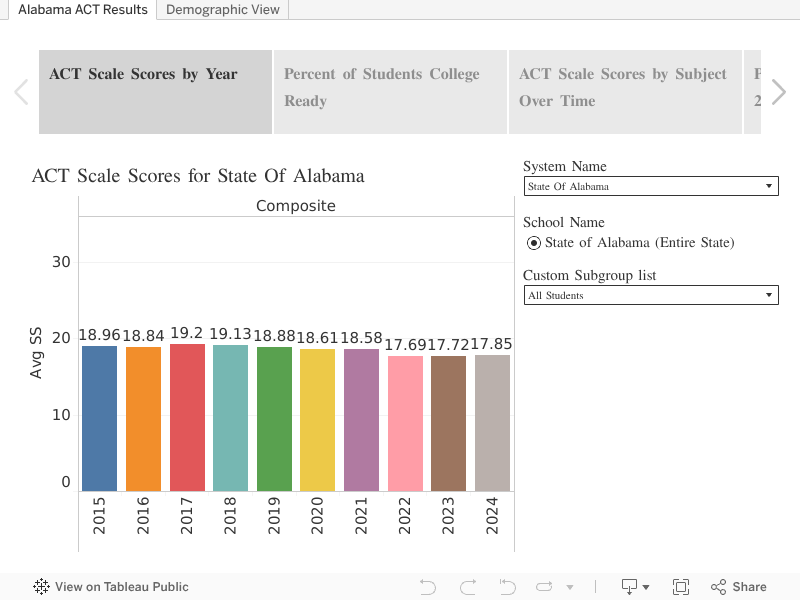Image resolution: width=800 pixels, height=600 pixels.
Task: Click the Share button
Action: (739, 587)
